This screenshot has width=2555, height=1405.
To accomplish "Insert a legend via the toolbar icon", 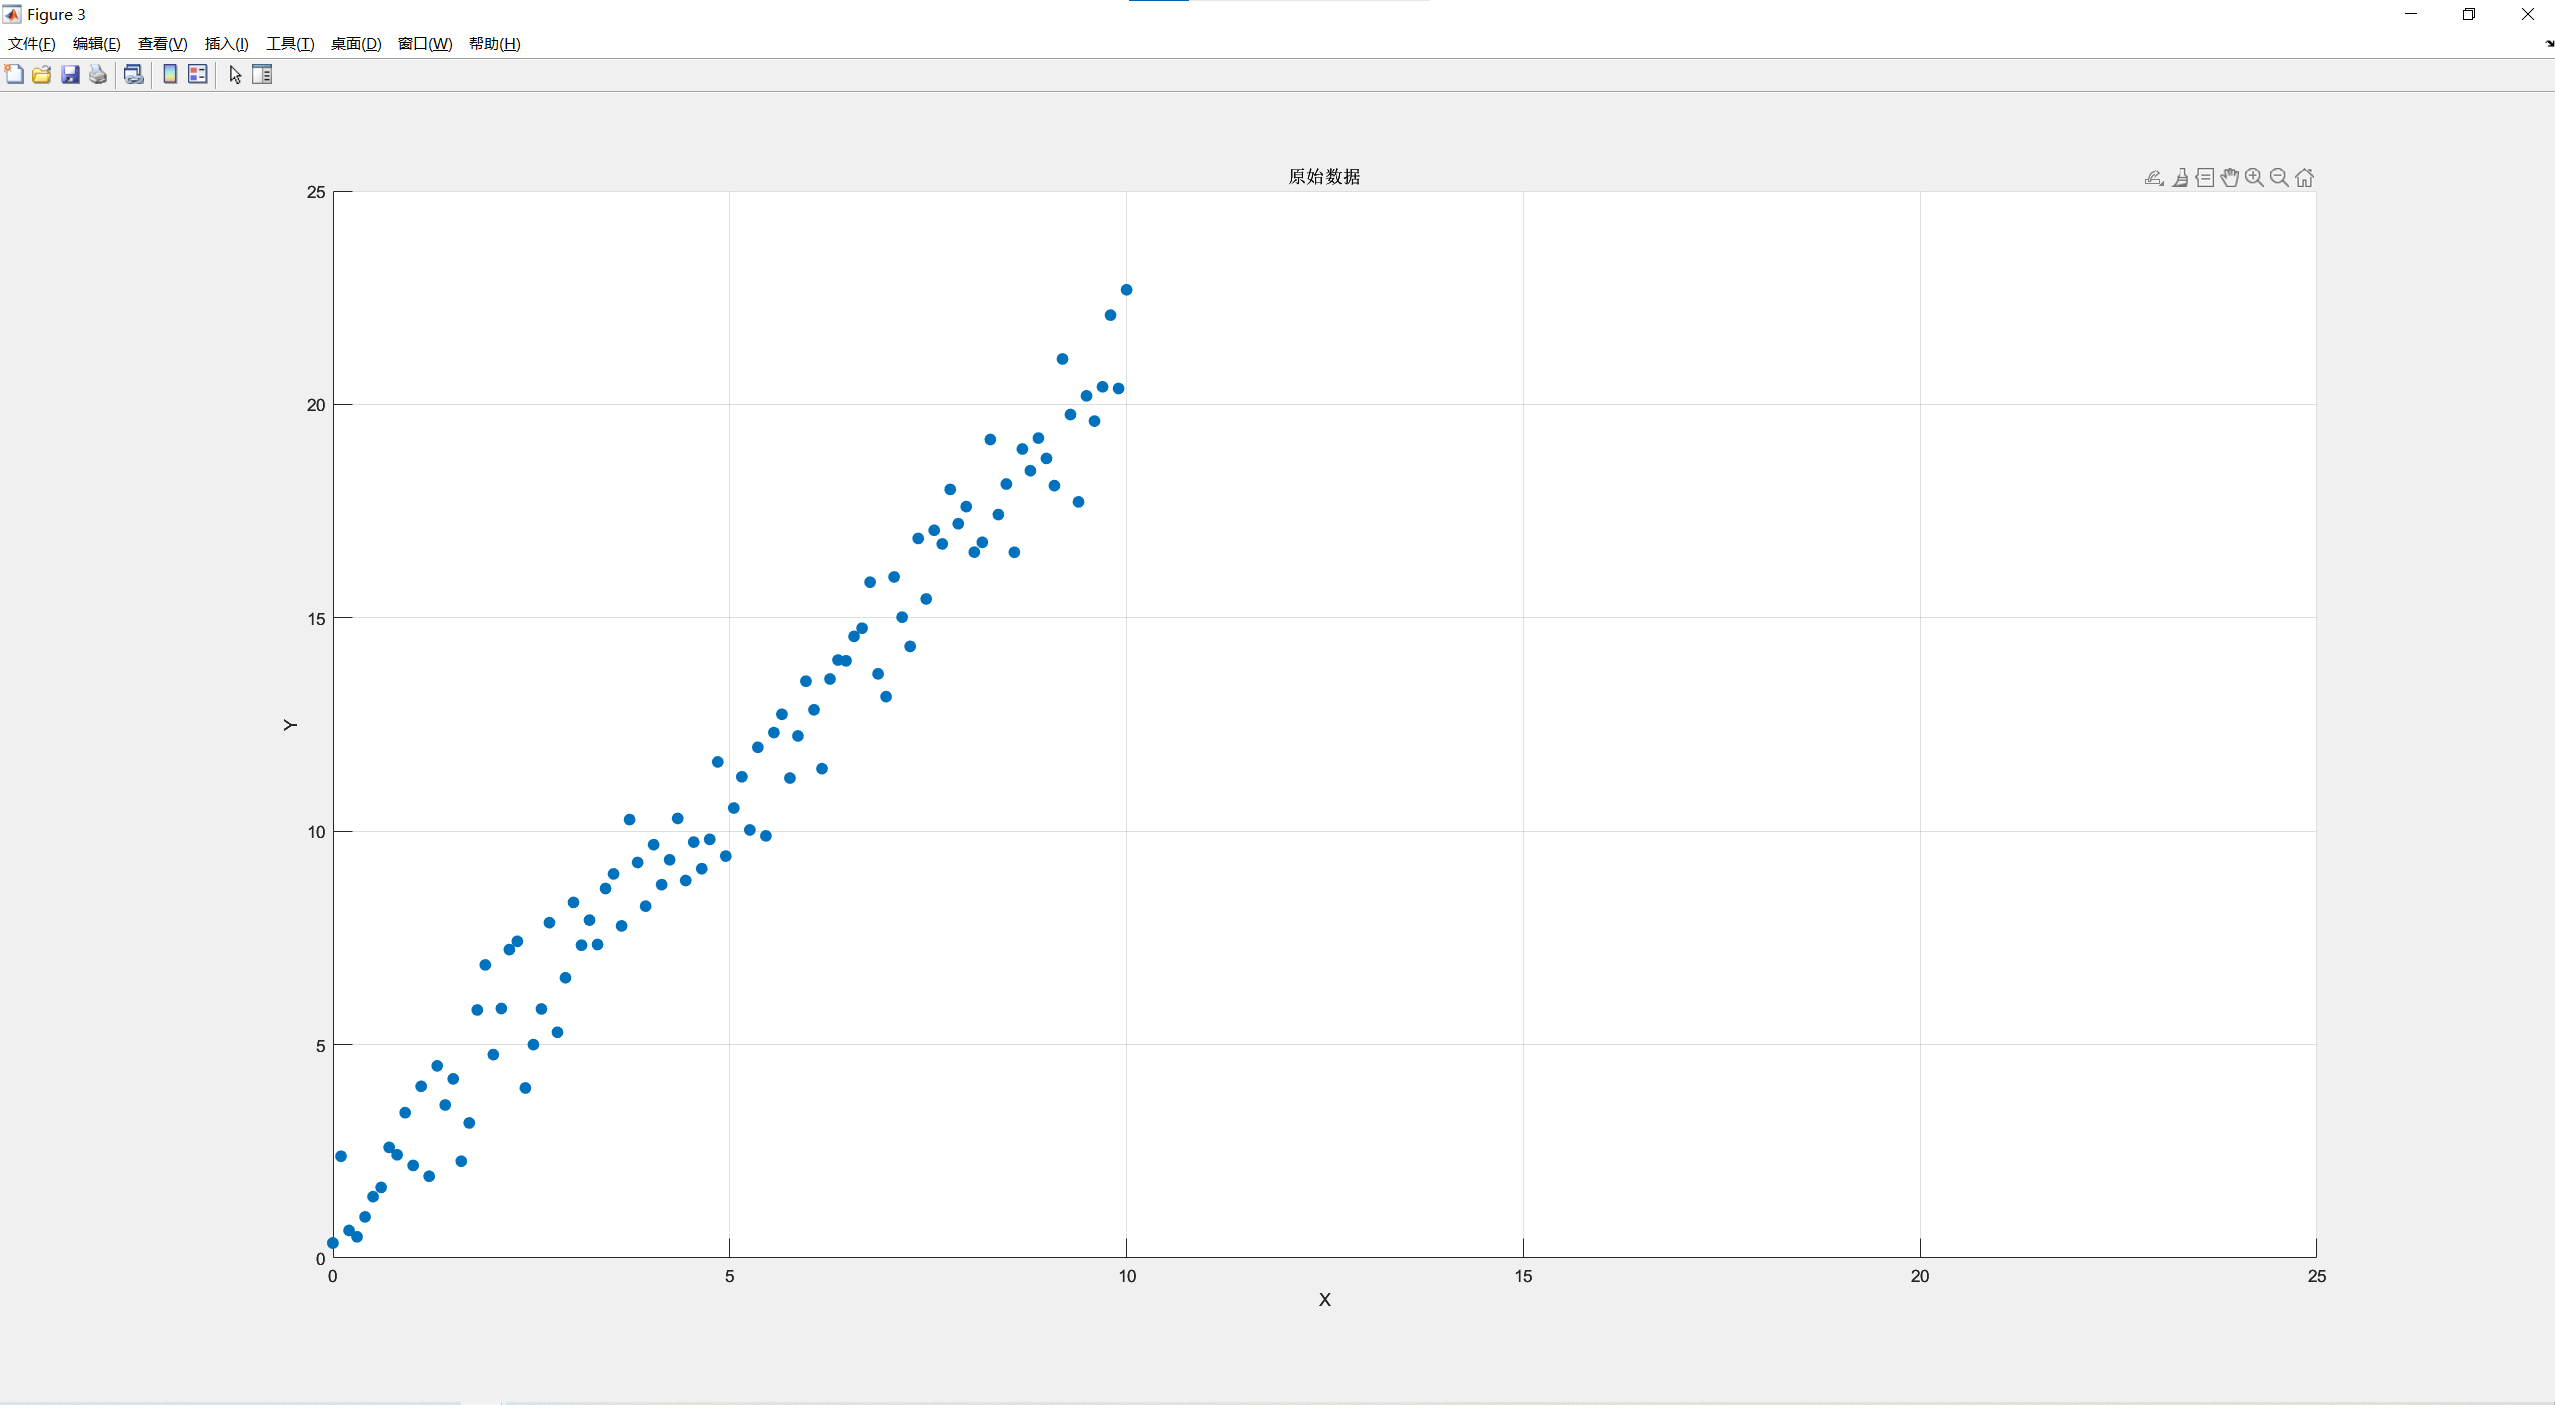I will pos(198,74).
